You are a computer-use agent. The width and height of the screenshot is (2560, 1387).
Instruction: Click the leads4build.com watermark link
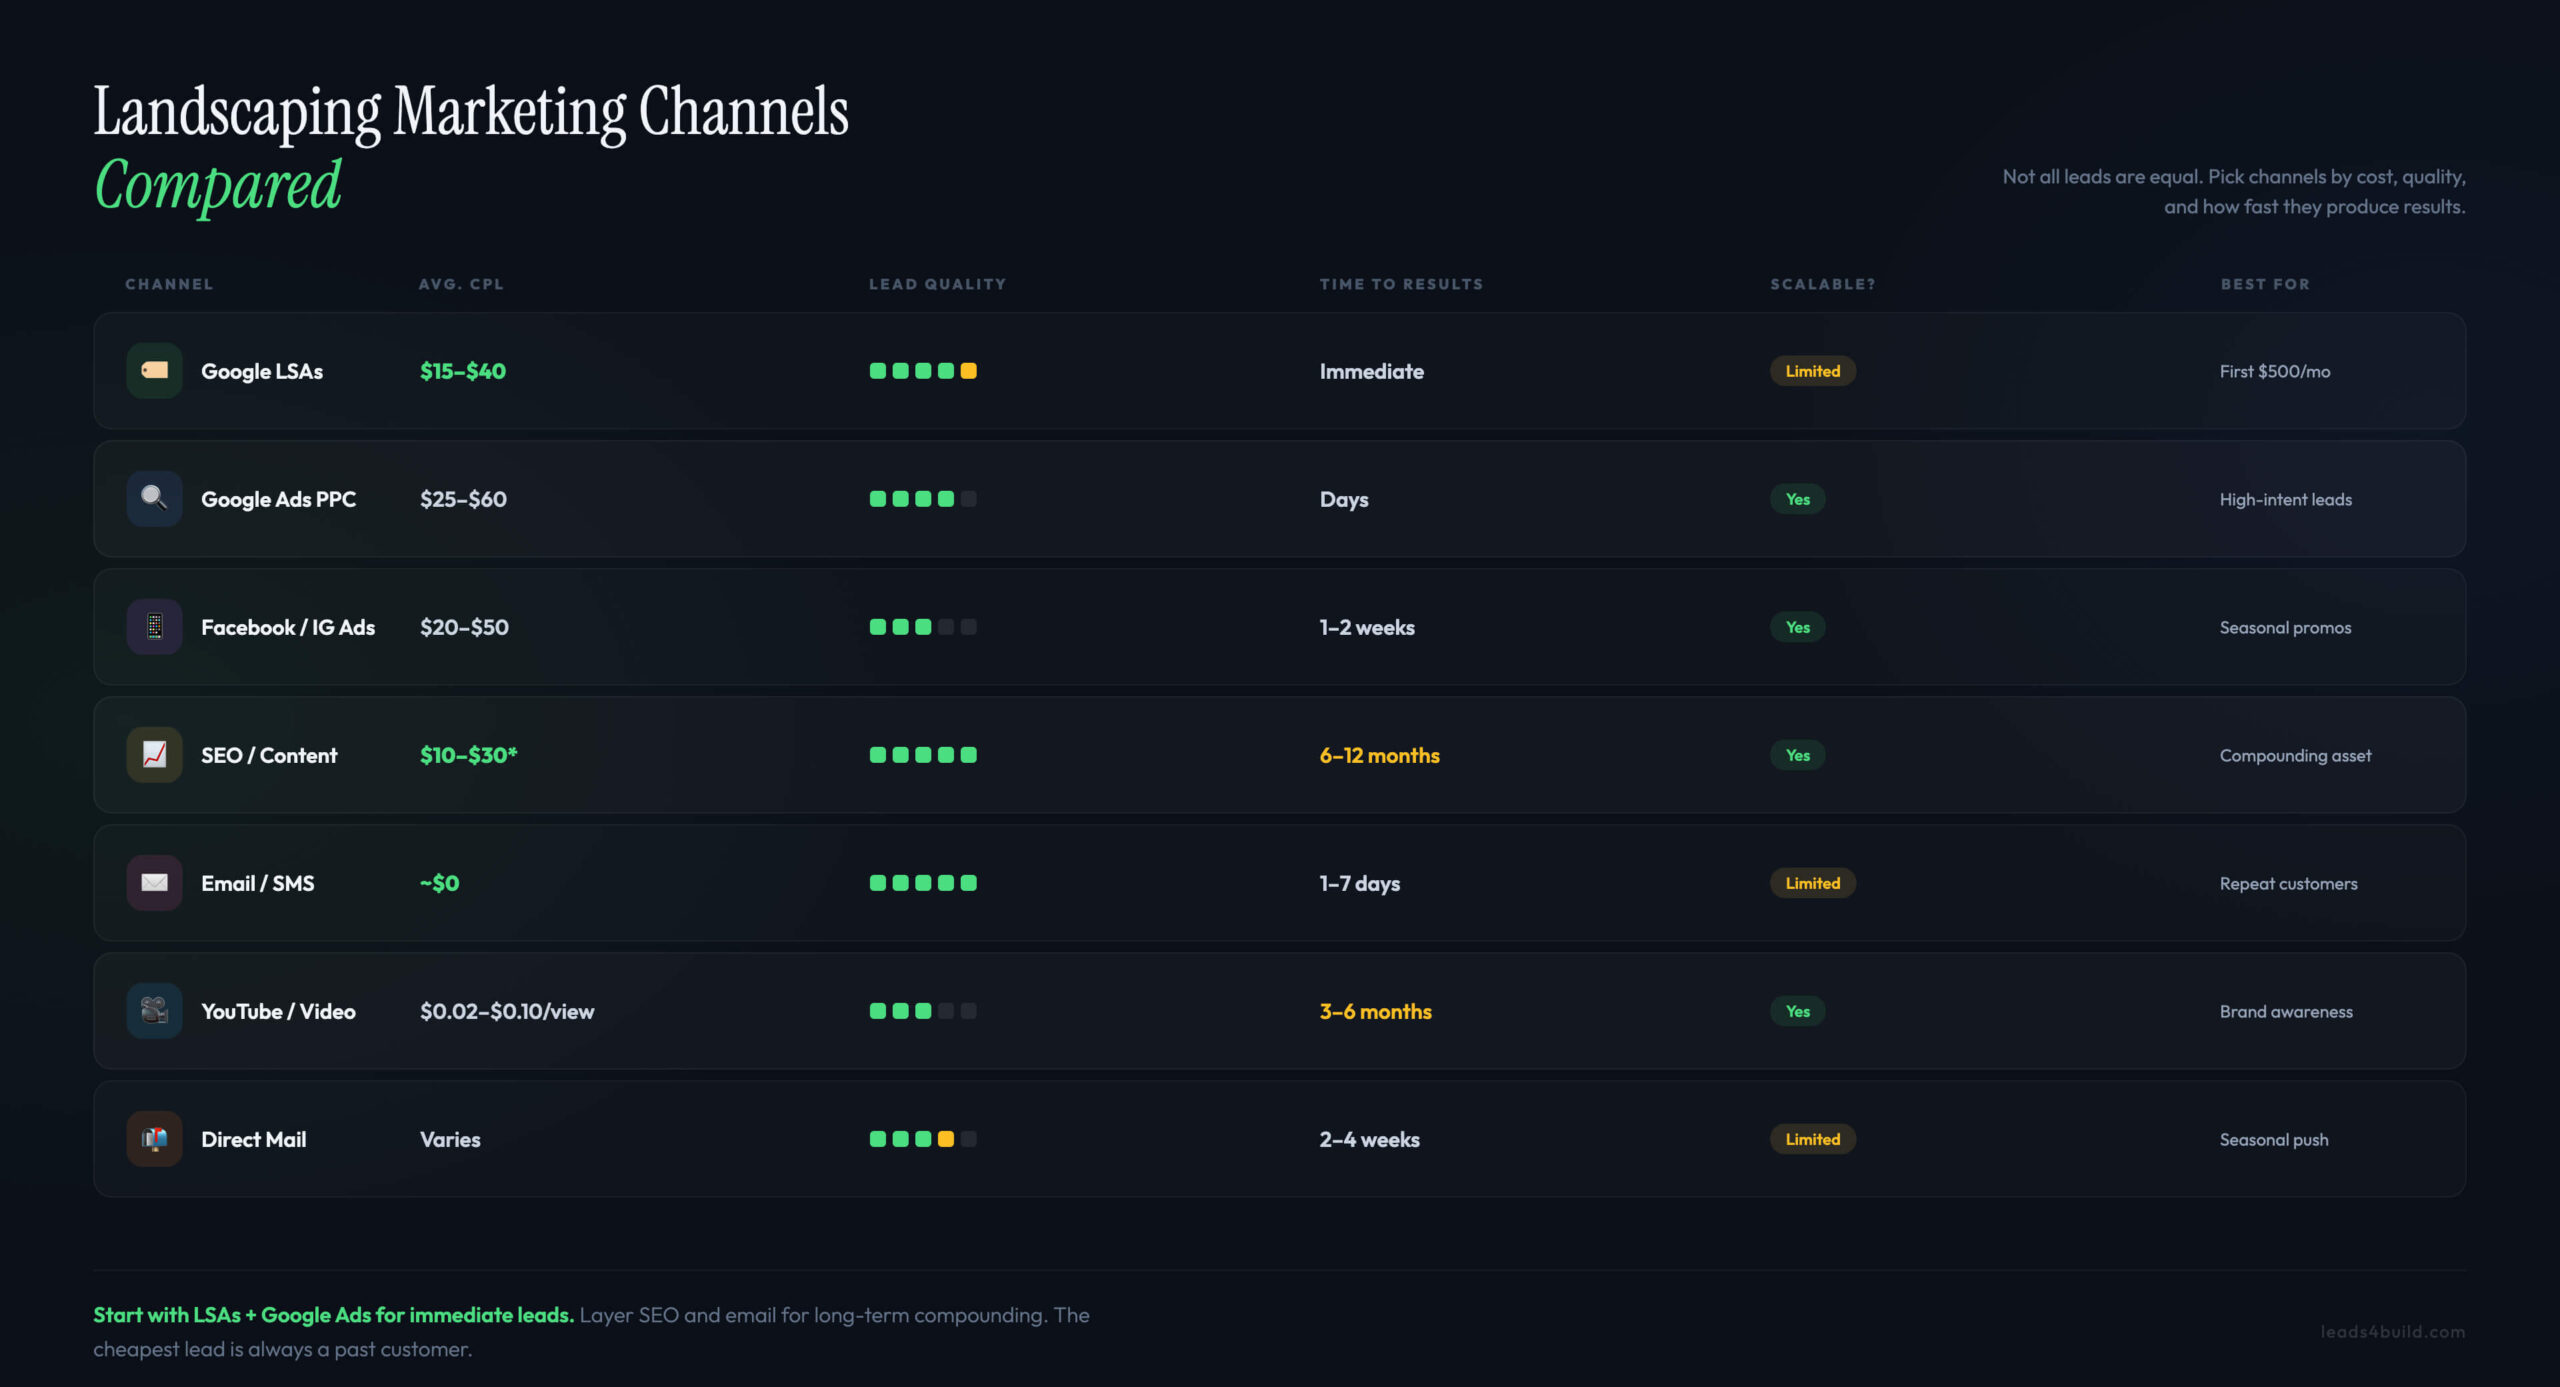click(x=2392, y=1332)
